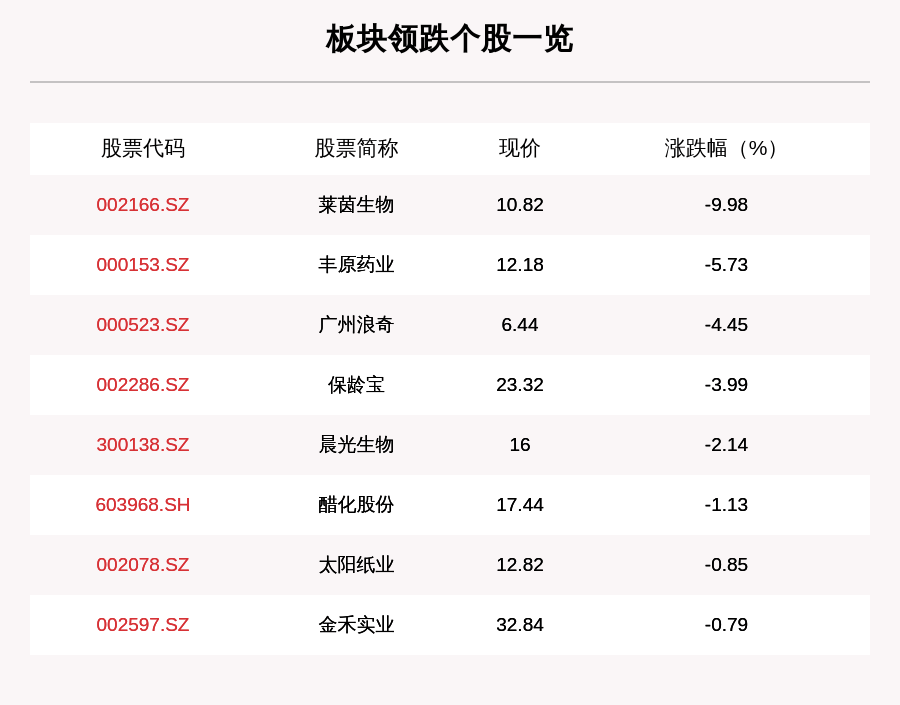This screenshot has width=900, height=705.
Task: Select the 股票代码 column header
Action: 143,148
